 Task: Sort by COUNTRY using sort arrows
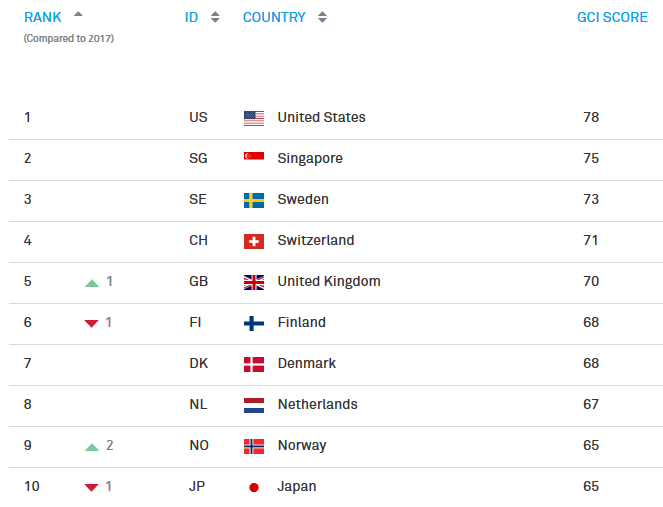(x=322, y=17)
